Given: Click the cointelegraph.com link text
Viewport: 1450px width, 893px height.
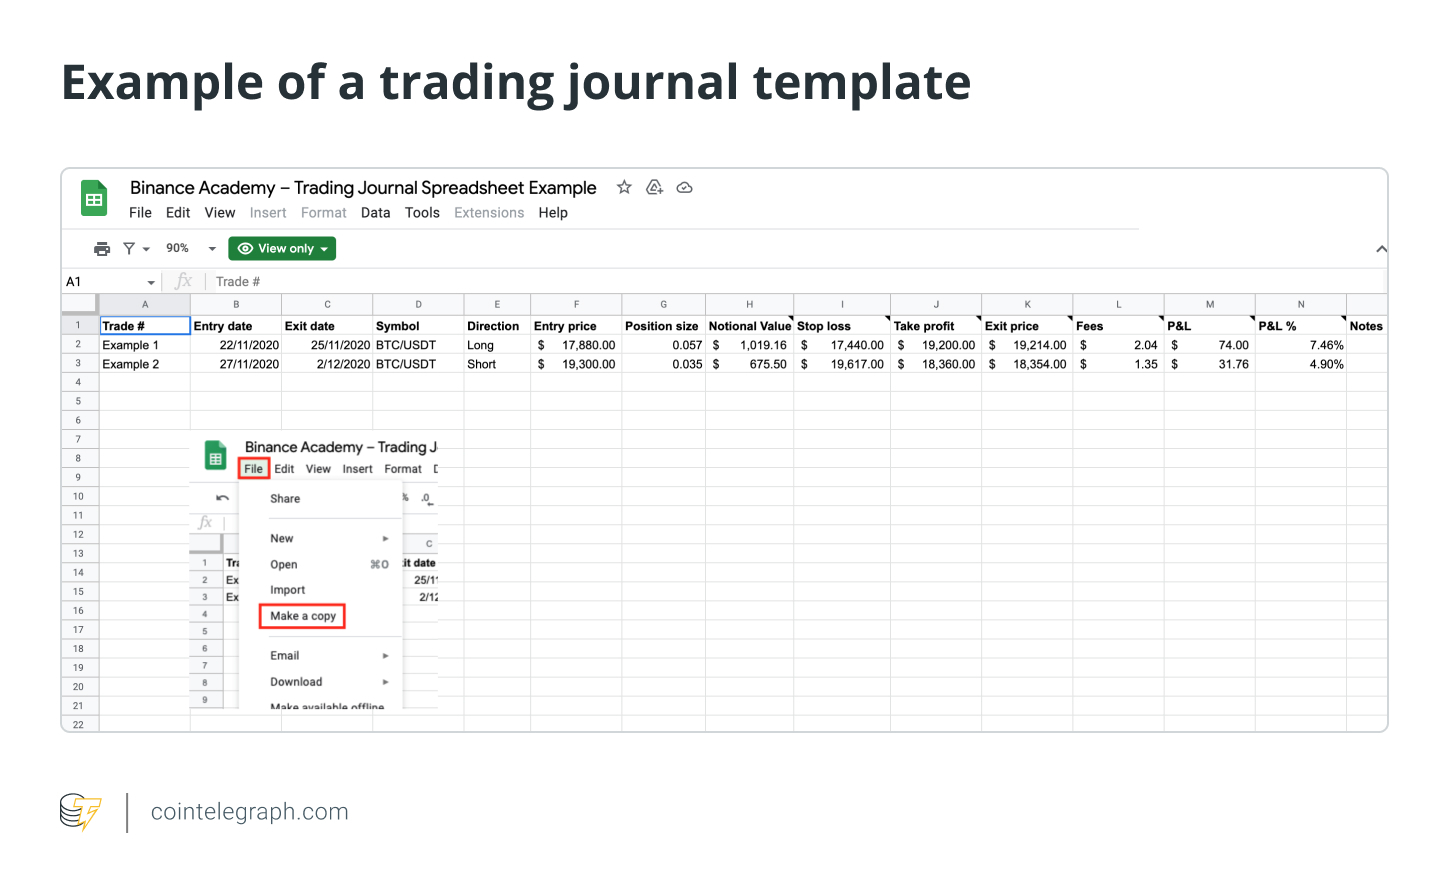Looking at the screenshot, I should coord(250,812).
